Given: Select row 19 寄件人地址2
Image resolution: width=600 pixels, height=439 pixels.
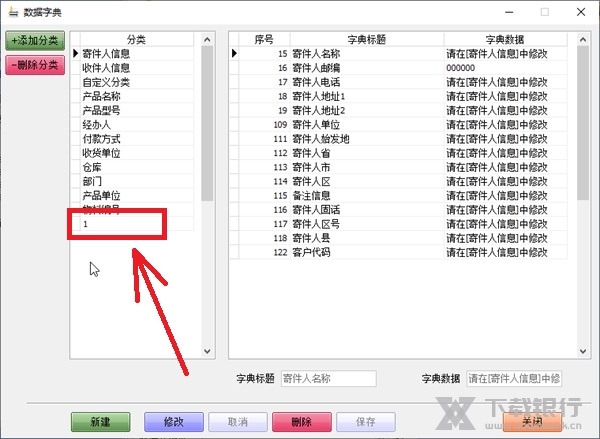Looking at the screenshot, I should [398, 110].
